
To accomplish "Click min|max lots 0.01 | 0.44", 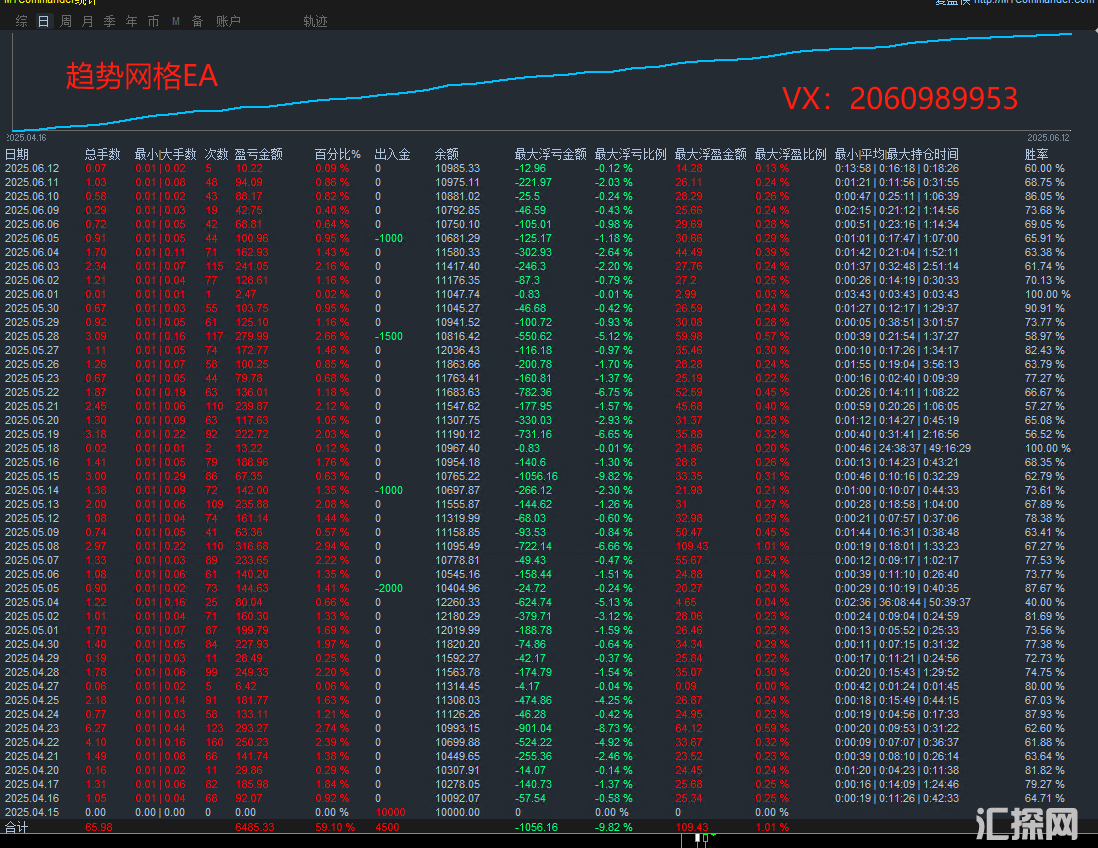I will point(160,728).
